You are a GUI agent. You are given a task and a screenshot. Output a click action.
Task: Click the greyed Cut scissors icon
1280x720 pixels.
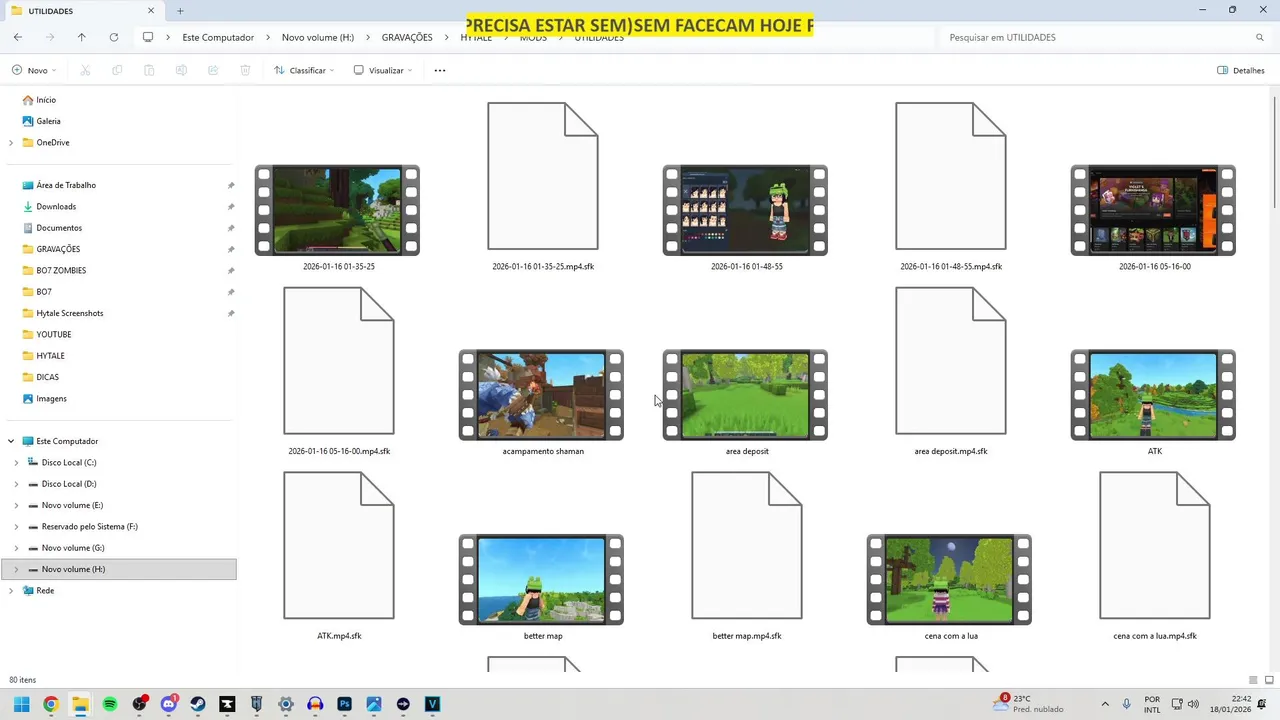pyautogui.click(x=85, y=70)
